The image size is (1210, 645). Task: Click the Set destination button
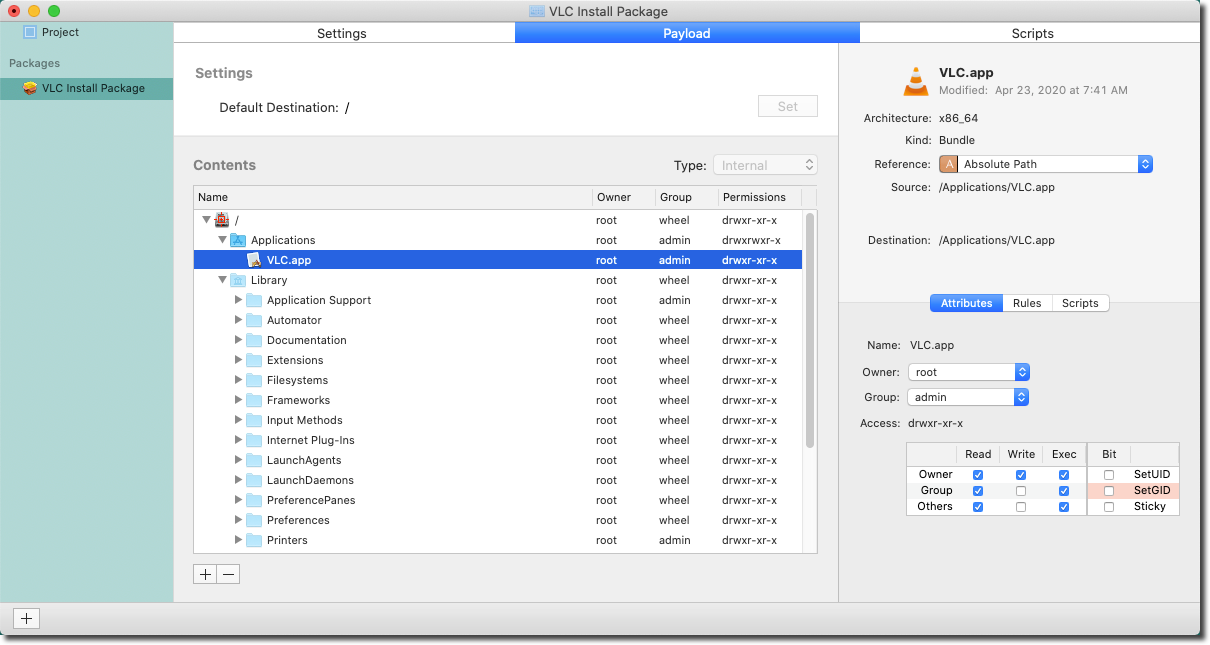(x=788, y=106)
